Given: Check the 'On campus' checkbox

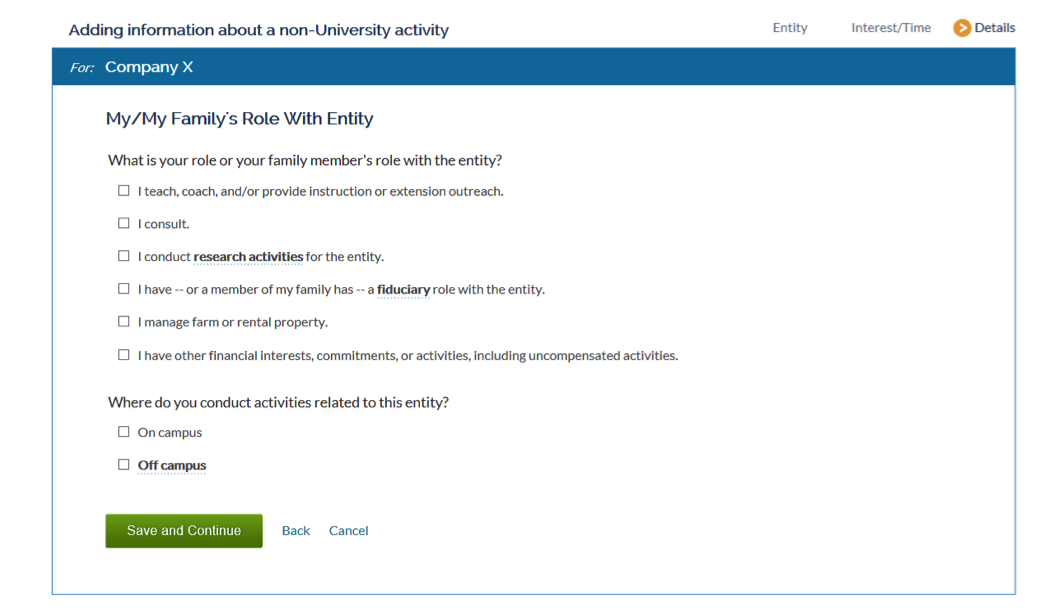Looking at the screenshot, I should 124,432.
